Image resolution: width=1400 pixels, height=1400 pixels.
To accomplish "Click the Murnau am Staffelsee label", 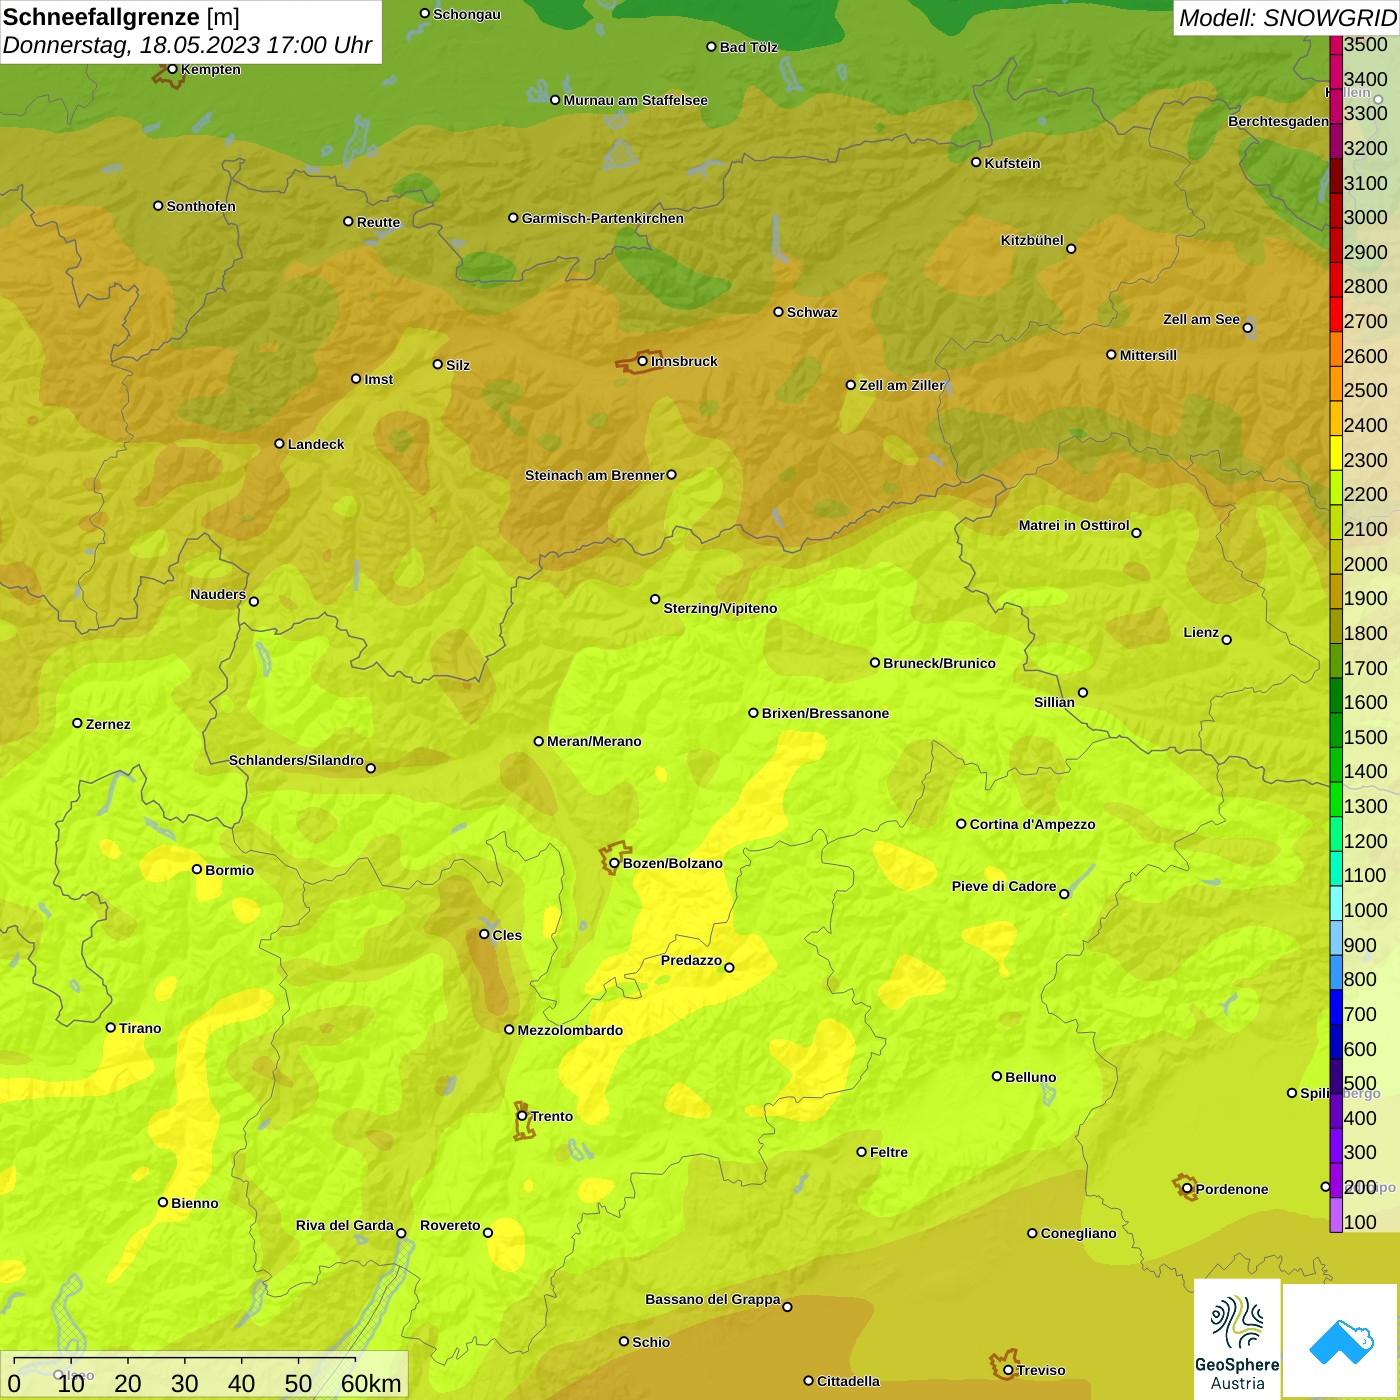I will point(635,100).
